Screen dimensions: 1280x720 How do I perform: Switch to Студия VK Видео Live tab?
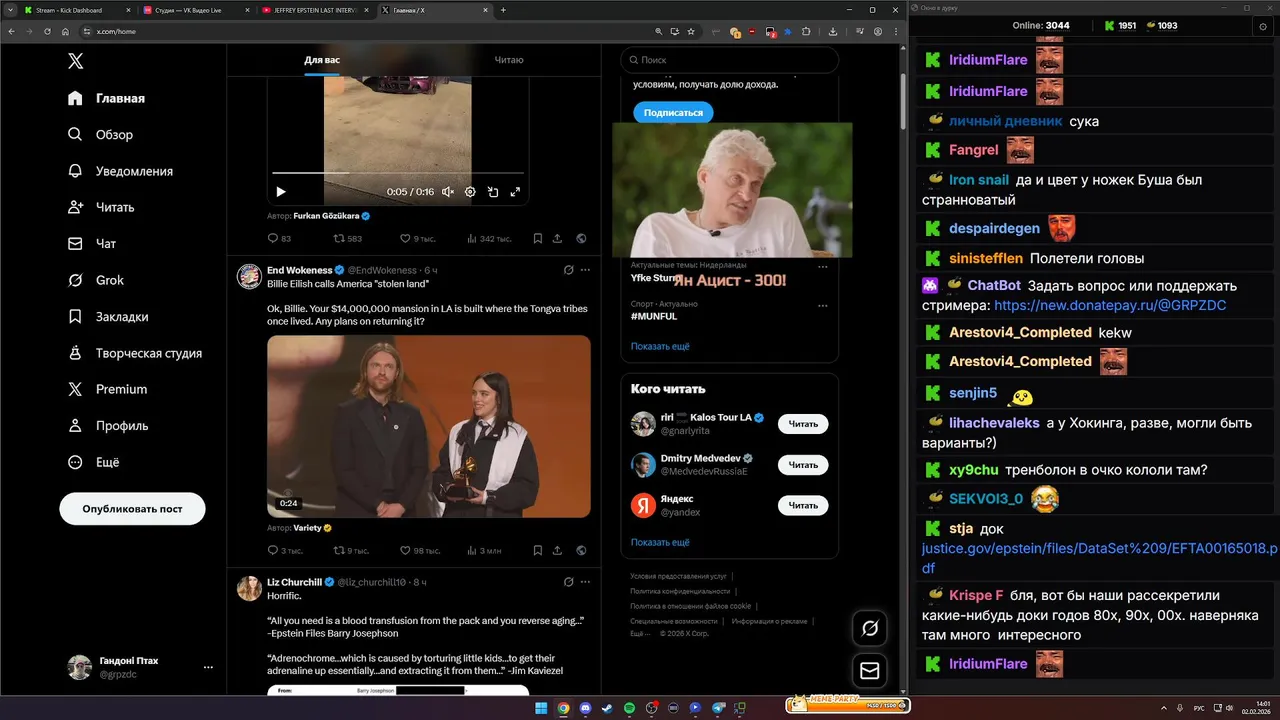(196, 10)
